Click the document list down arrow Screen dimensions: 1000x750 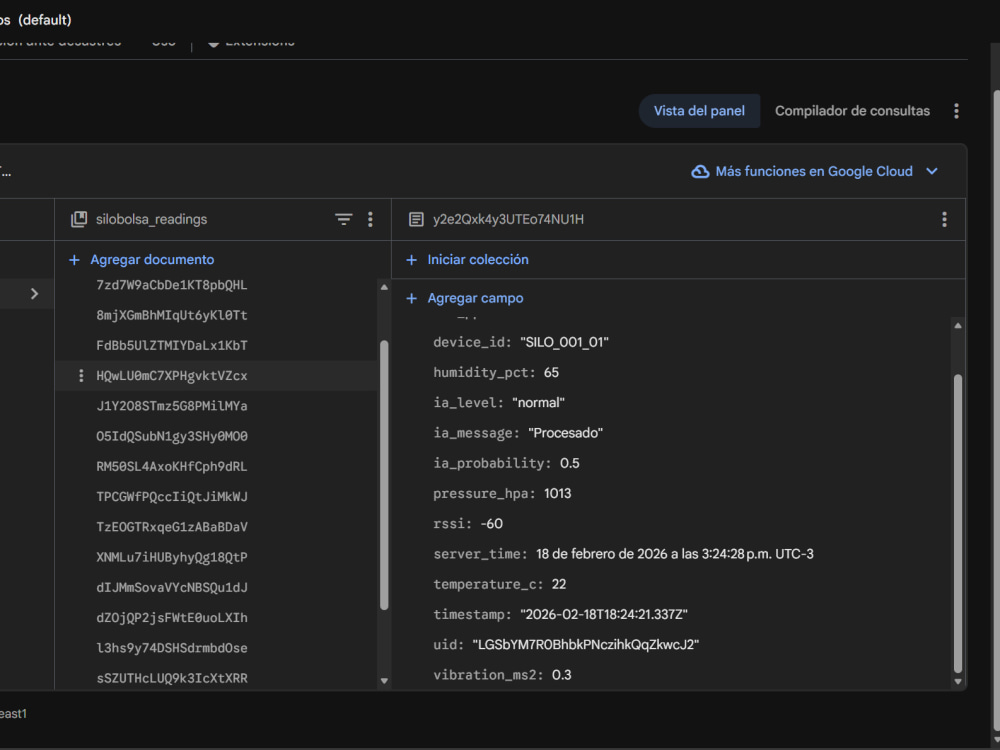[x=384, y=680]
